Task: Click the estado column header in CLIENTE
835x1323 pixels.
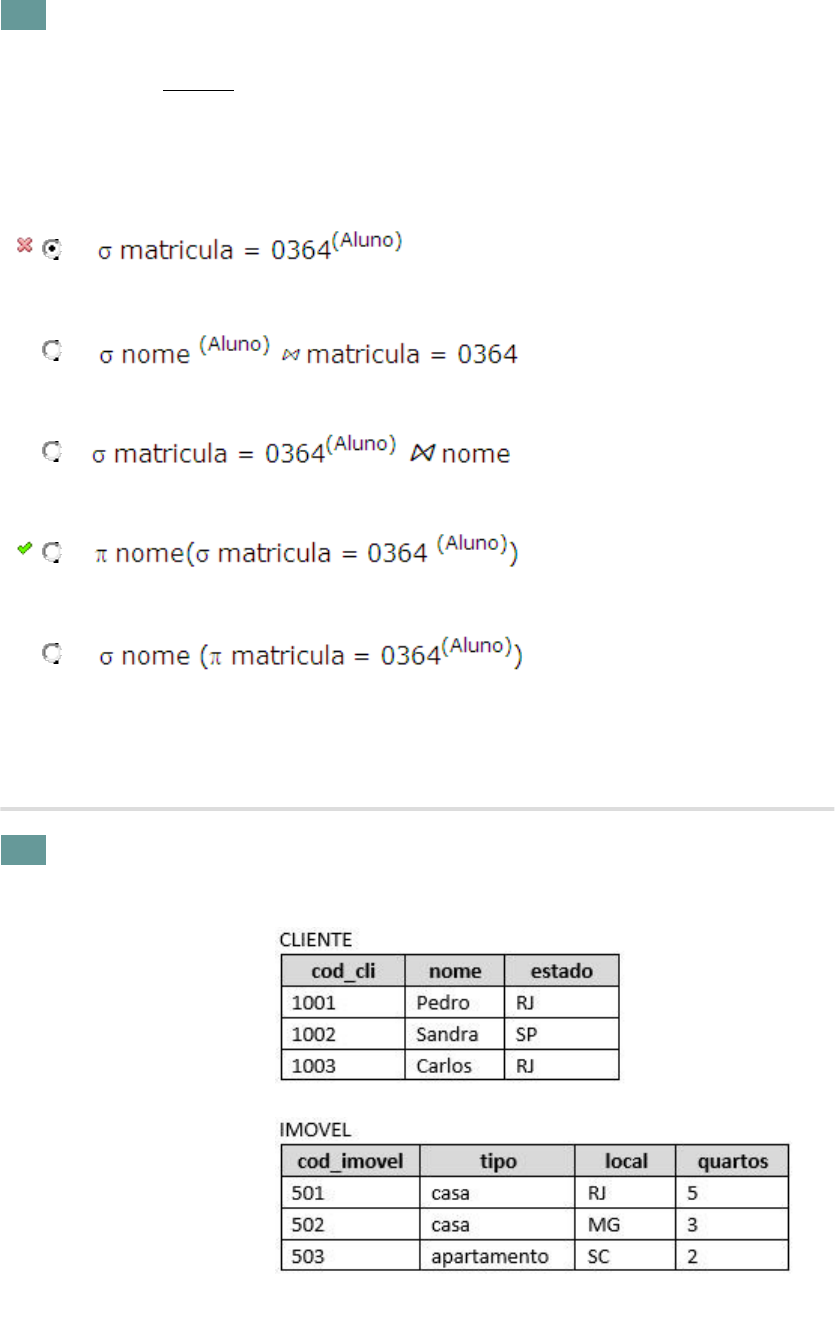Action: 561,971
